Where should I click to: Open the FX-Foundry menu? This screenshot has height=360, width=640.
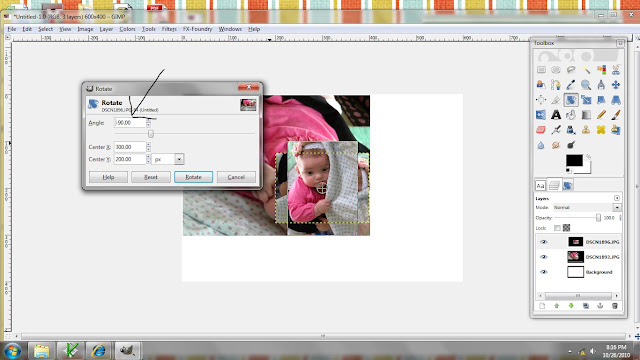[x=198, y=29]
